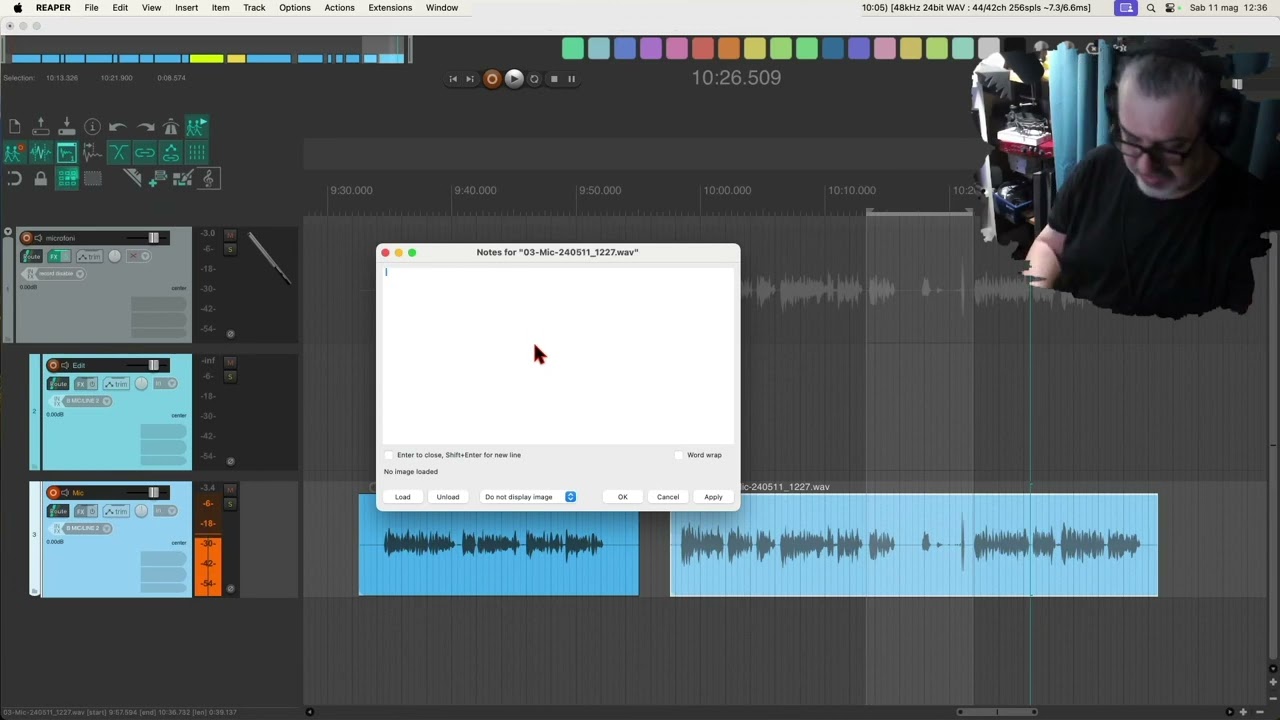Solo the Mic track

click(230, 504)
